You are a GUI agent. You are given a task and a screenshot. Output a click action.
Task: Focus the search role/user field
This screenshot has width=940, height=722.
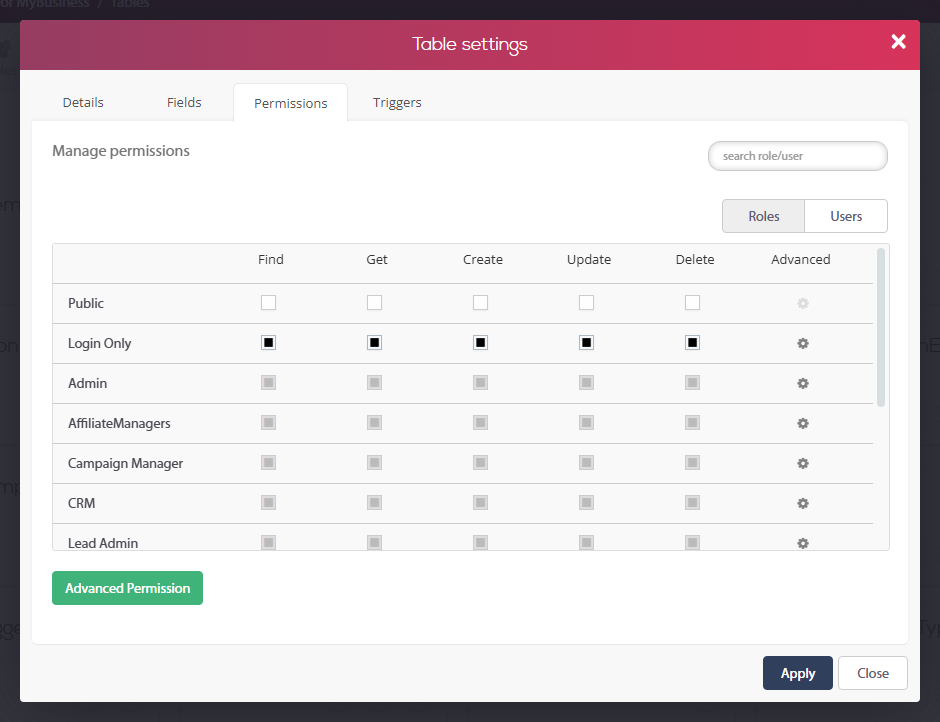coord(798,156)
